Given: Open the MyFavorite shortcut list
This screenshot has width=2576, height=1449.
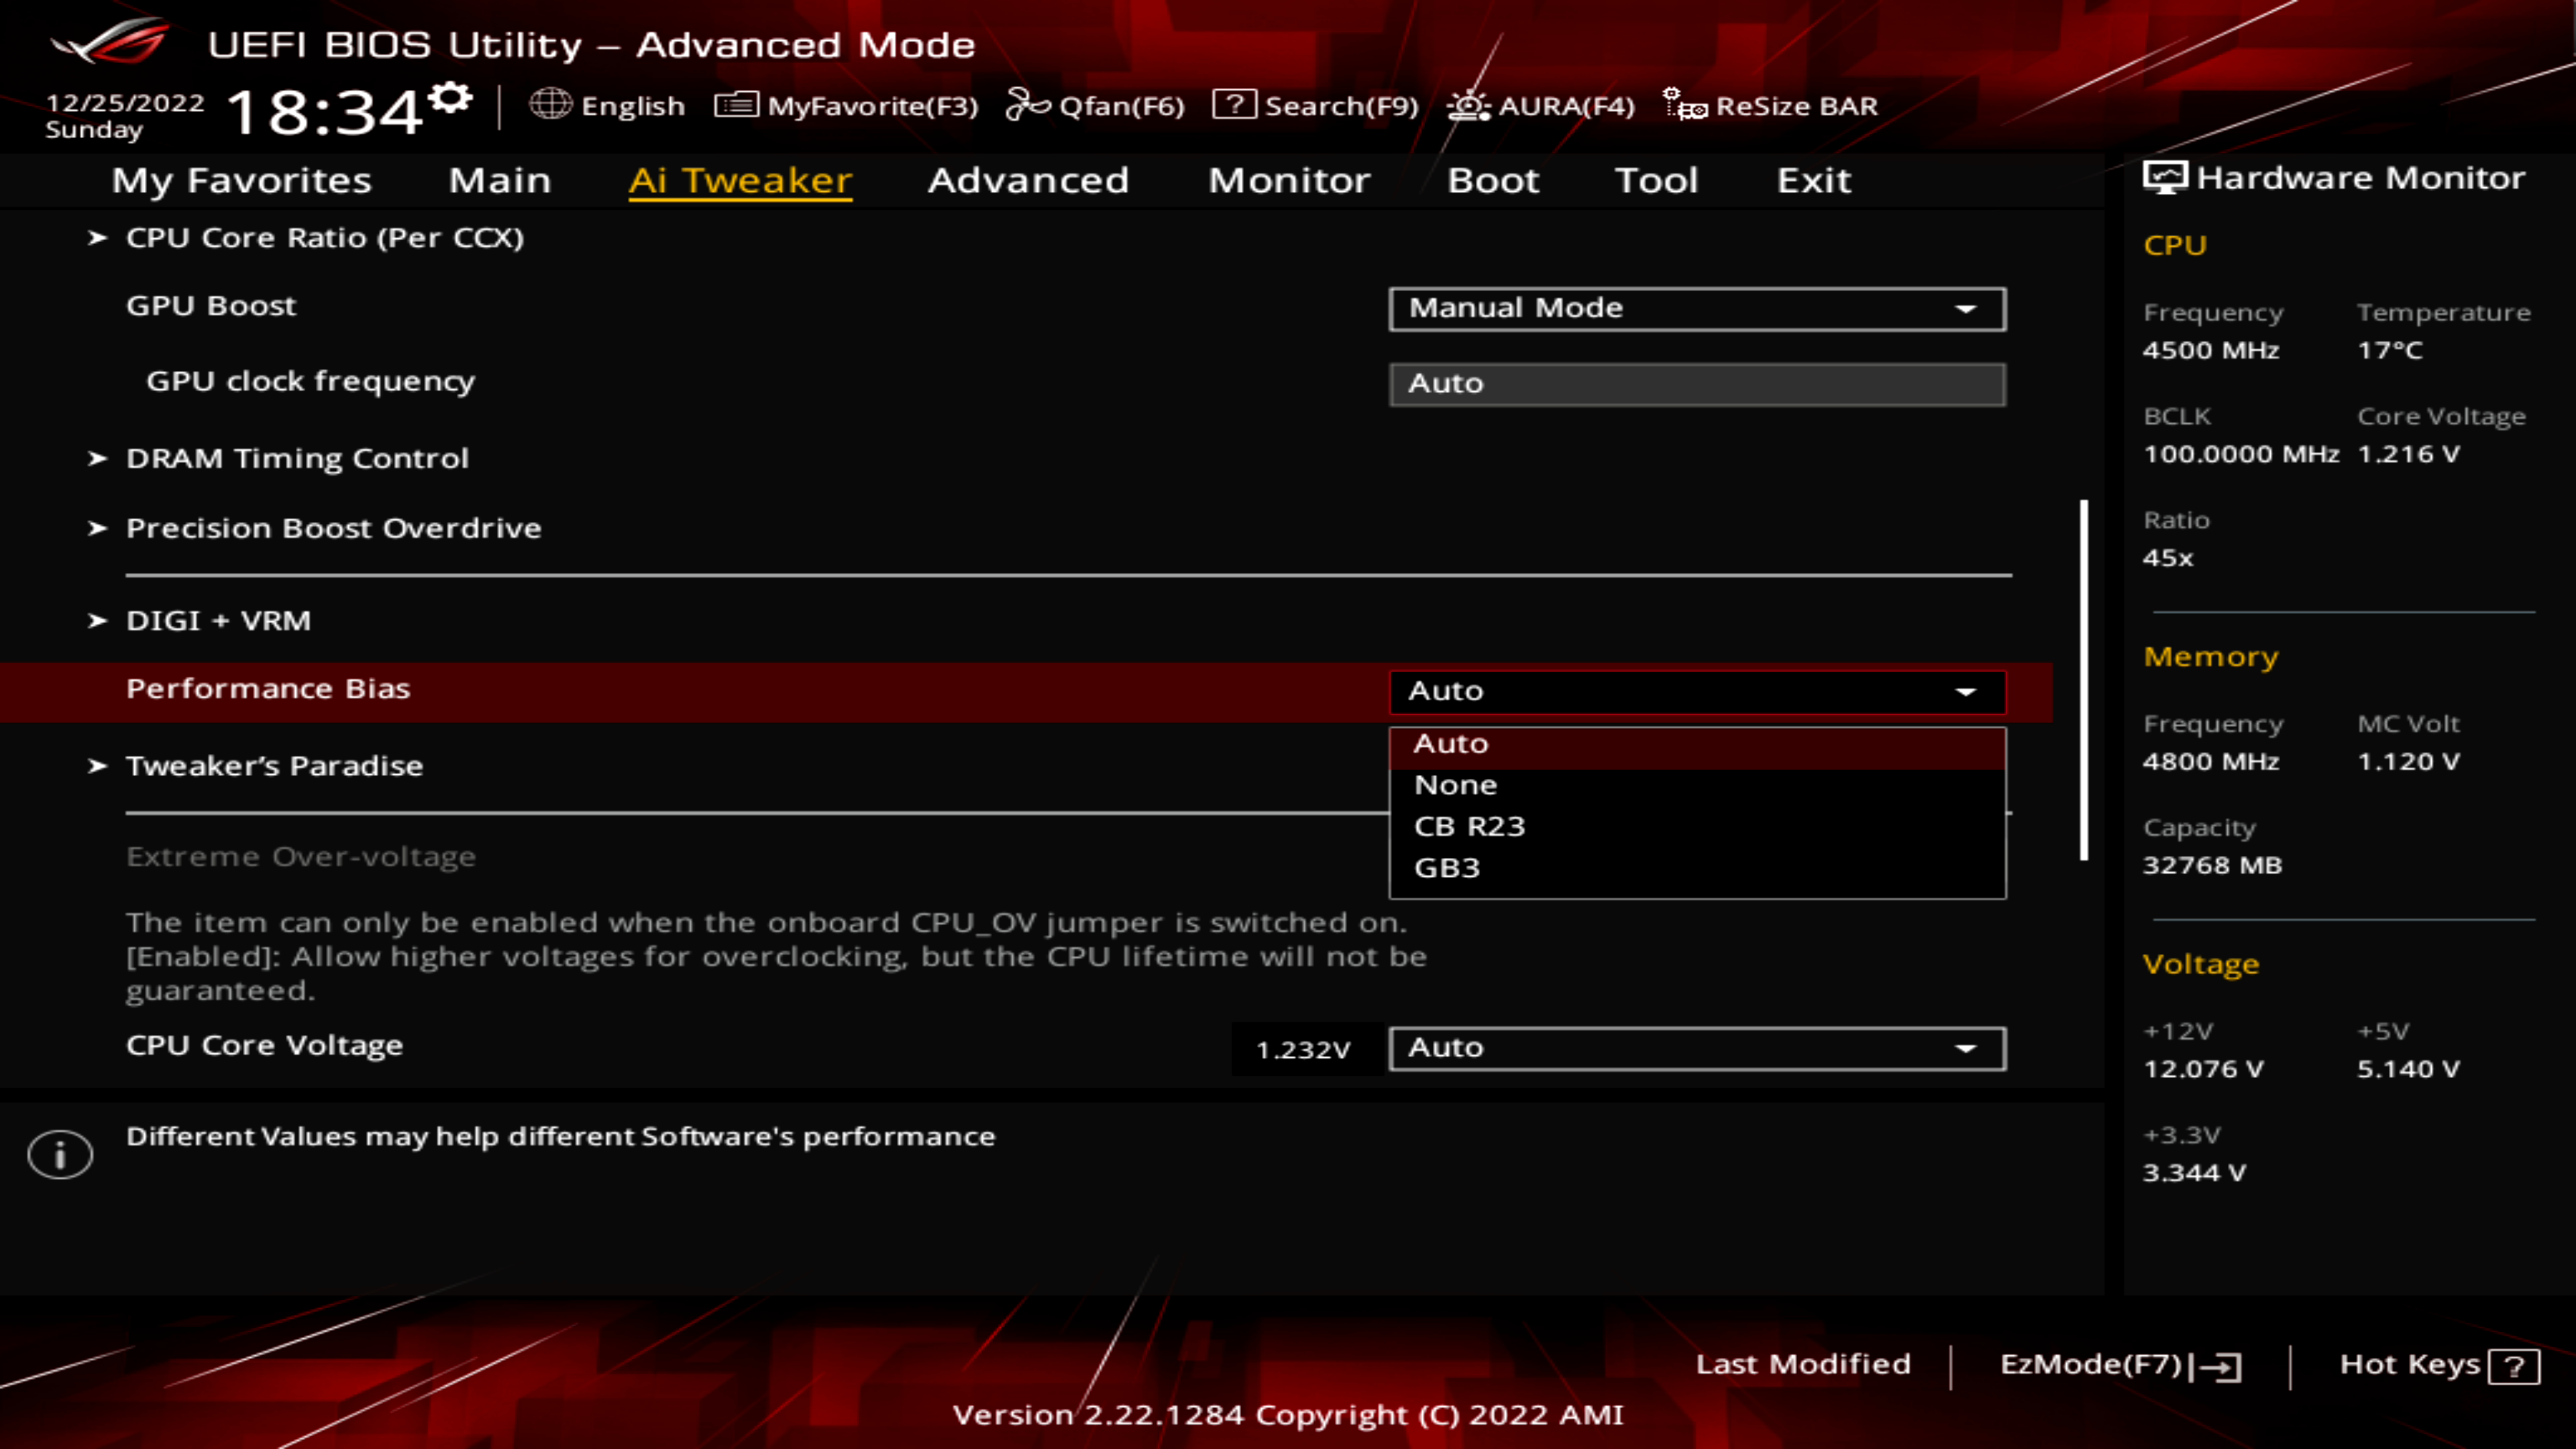Looking at the screenshot, I should 848,105.
